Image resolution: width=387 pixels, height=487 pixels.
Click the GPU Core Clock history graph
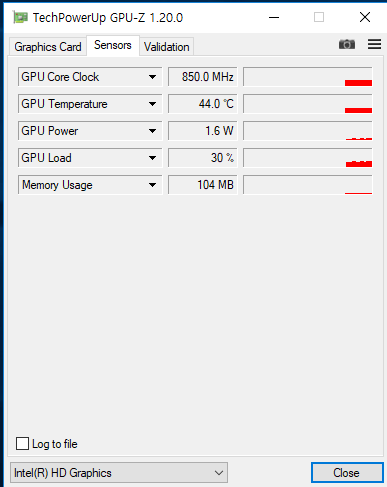click(x=308, y=77)
